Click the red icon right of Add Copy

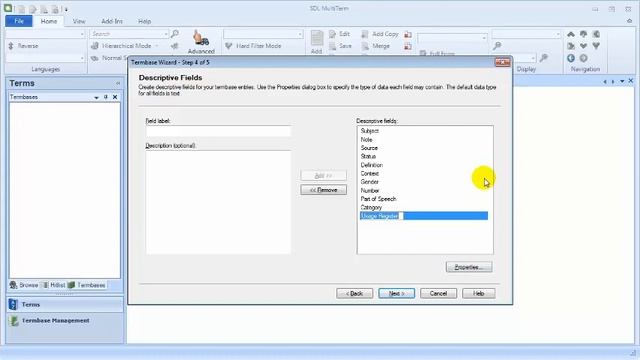coord(408,34)
